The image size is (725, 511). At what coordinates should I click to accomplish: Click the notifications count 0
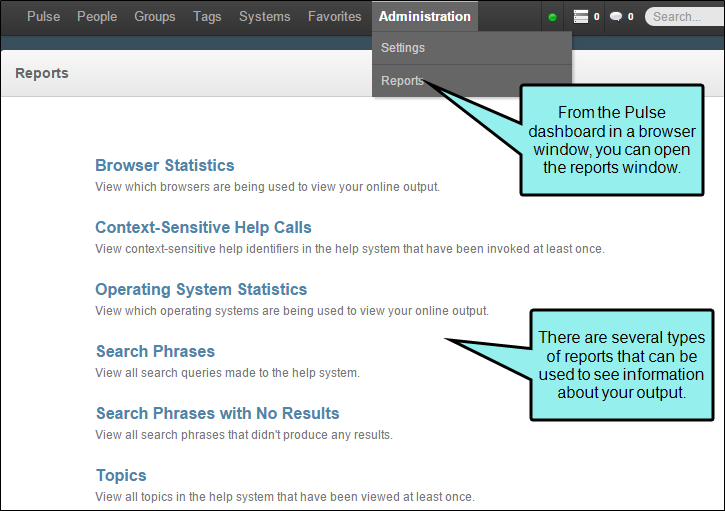coord(596,17)
